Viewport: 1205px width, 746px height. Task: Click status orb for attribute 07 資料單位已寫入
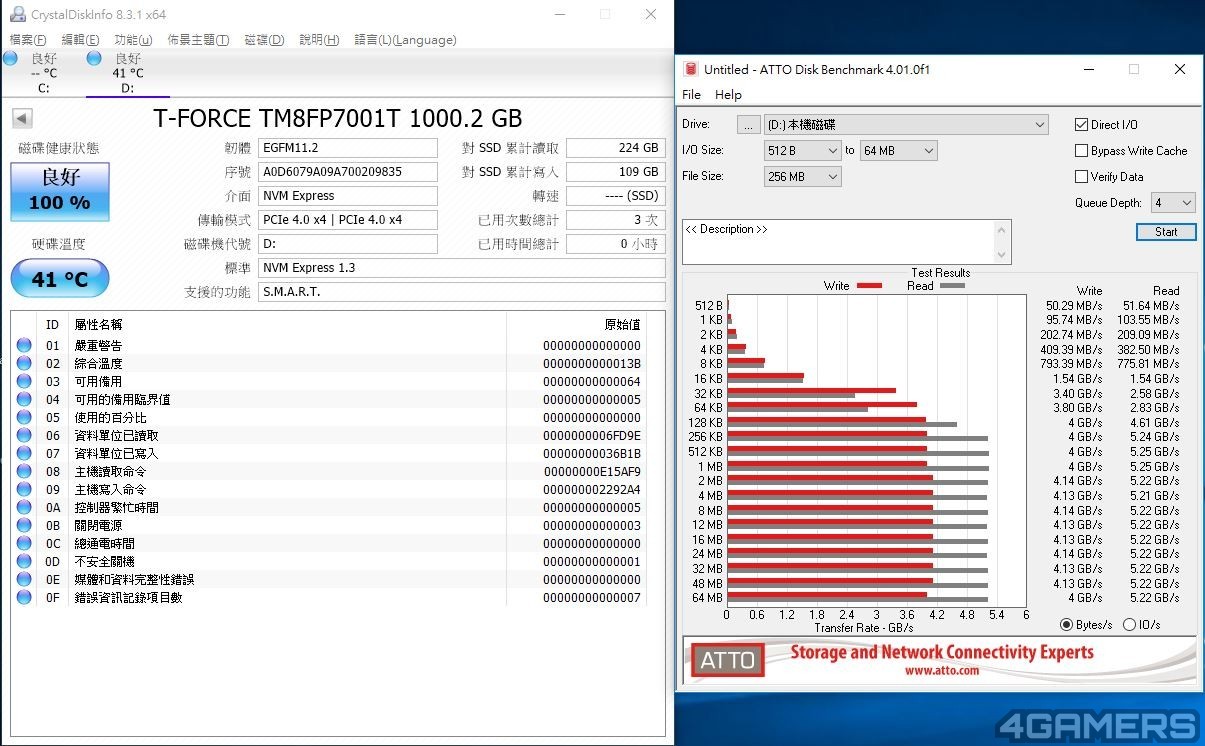[x=24, y=454]
